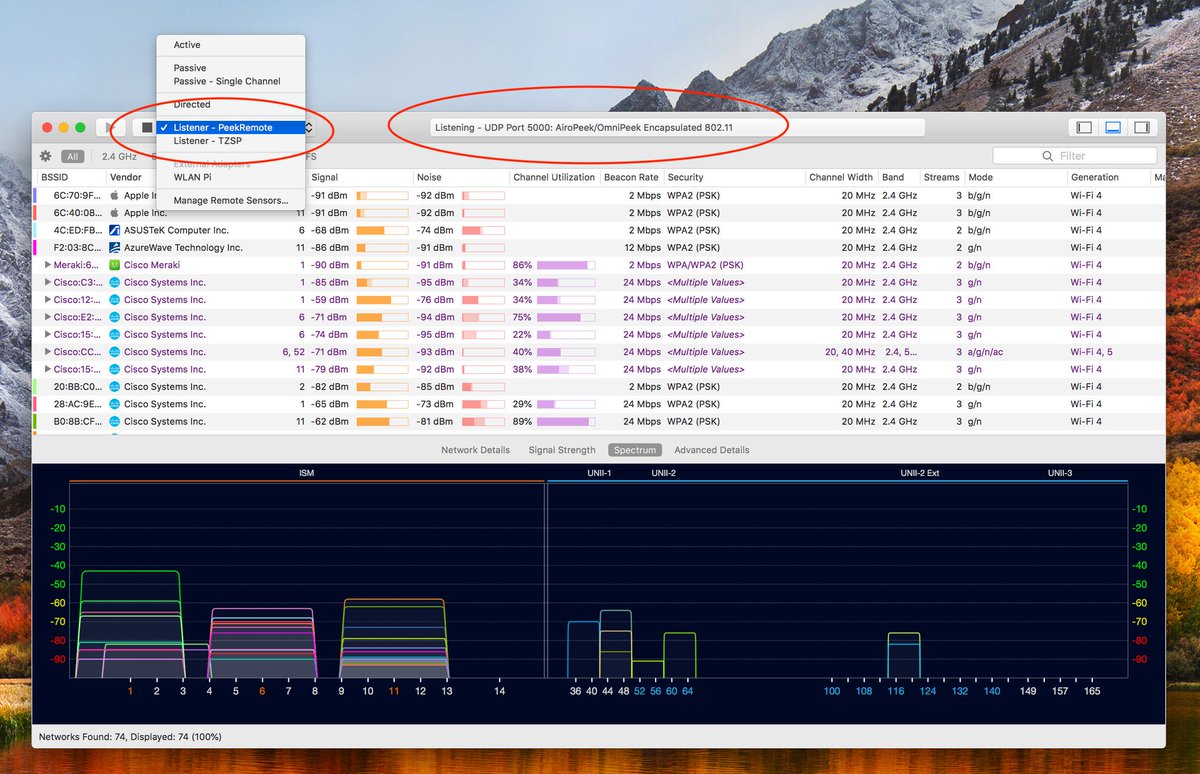Select the right sidebar layout icon
1200x774 pixels.
coord(1142,127)
